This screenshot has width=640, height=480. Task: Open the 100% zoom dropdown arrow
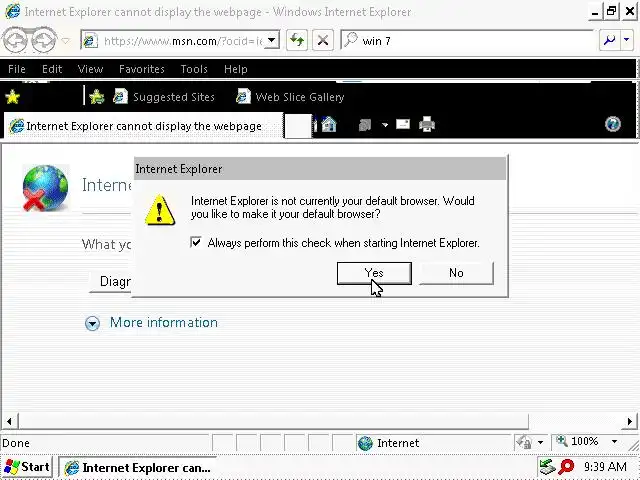click(614, 442)
